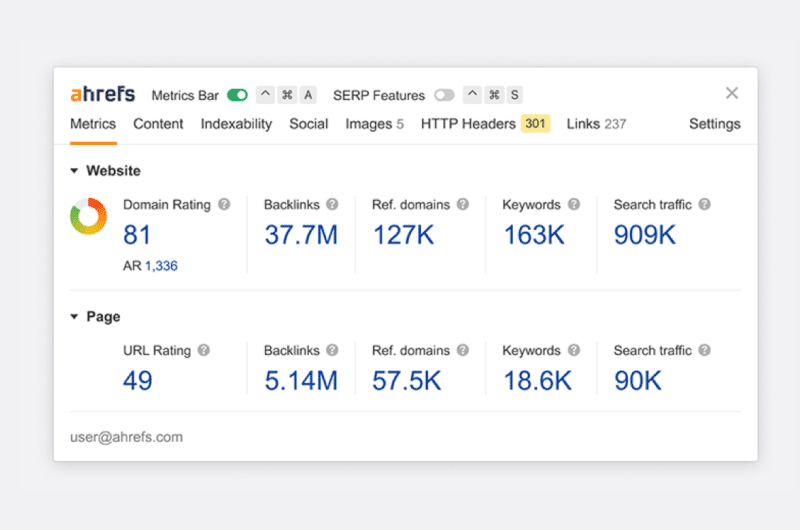Click help icon next to Domain Rating

point(224,204)
